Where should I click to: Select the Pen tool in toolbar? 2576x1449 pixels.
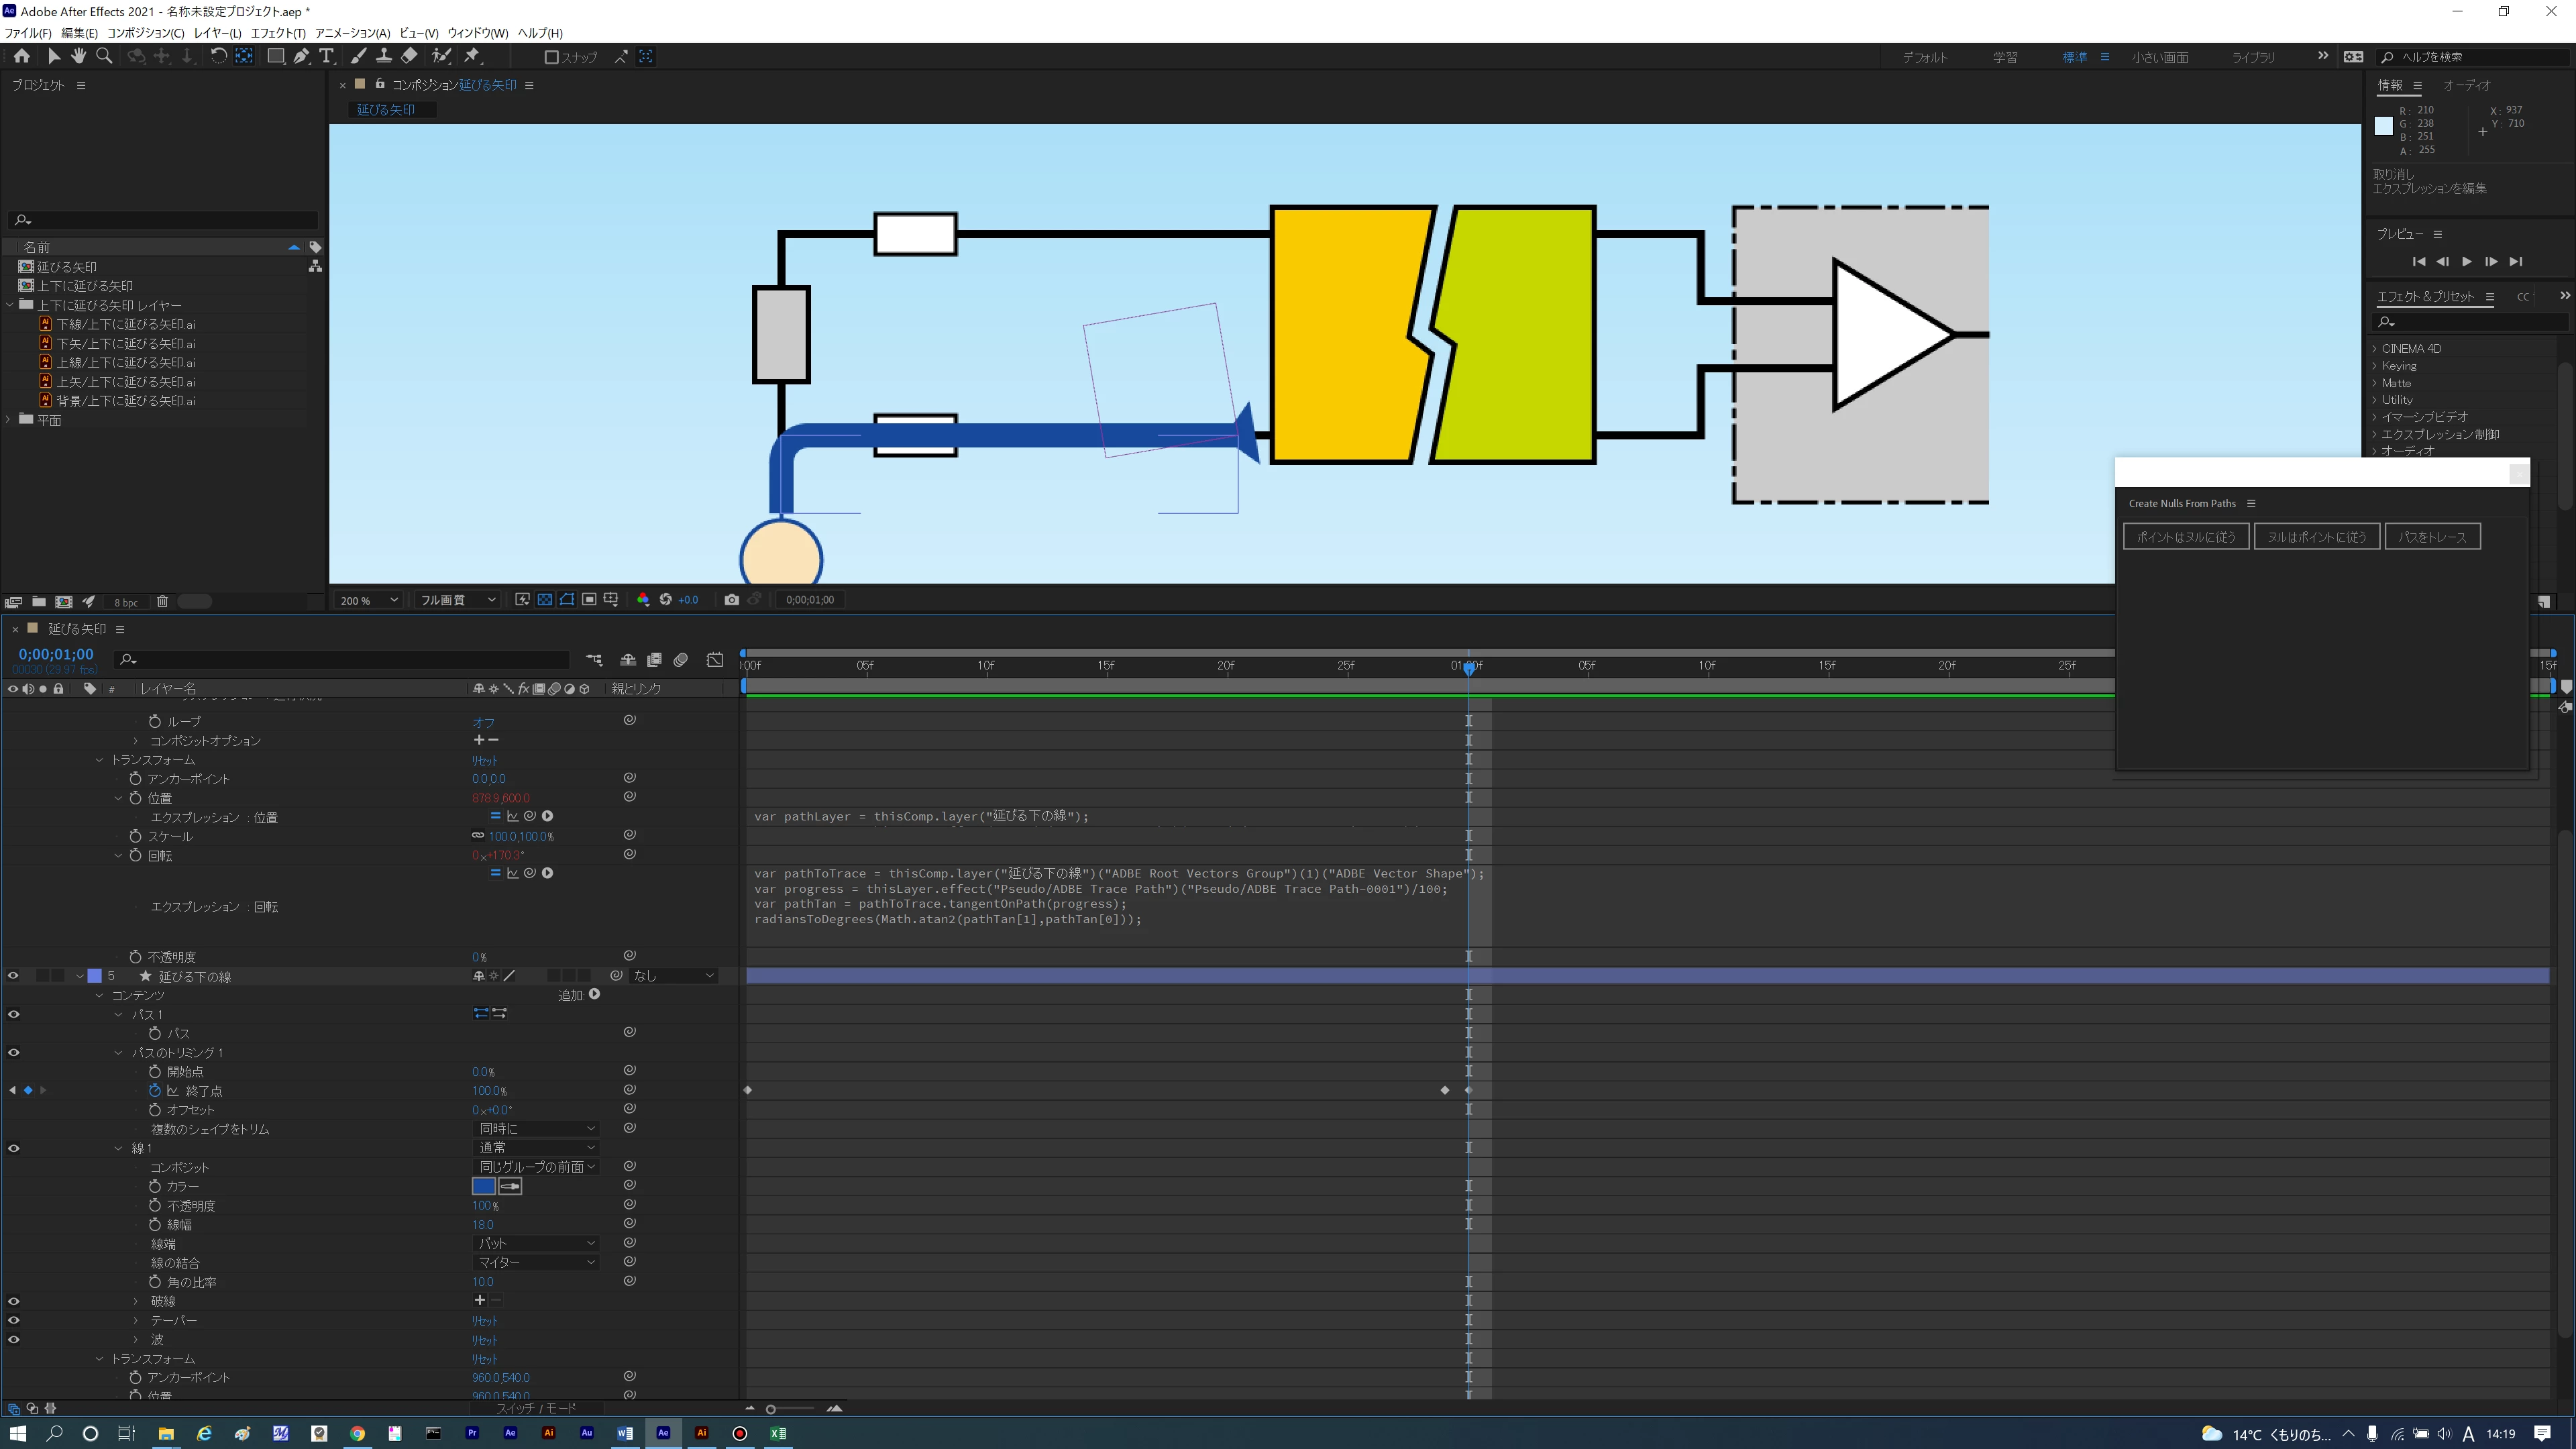click(x=301, y=57)
